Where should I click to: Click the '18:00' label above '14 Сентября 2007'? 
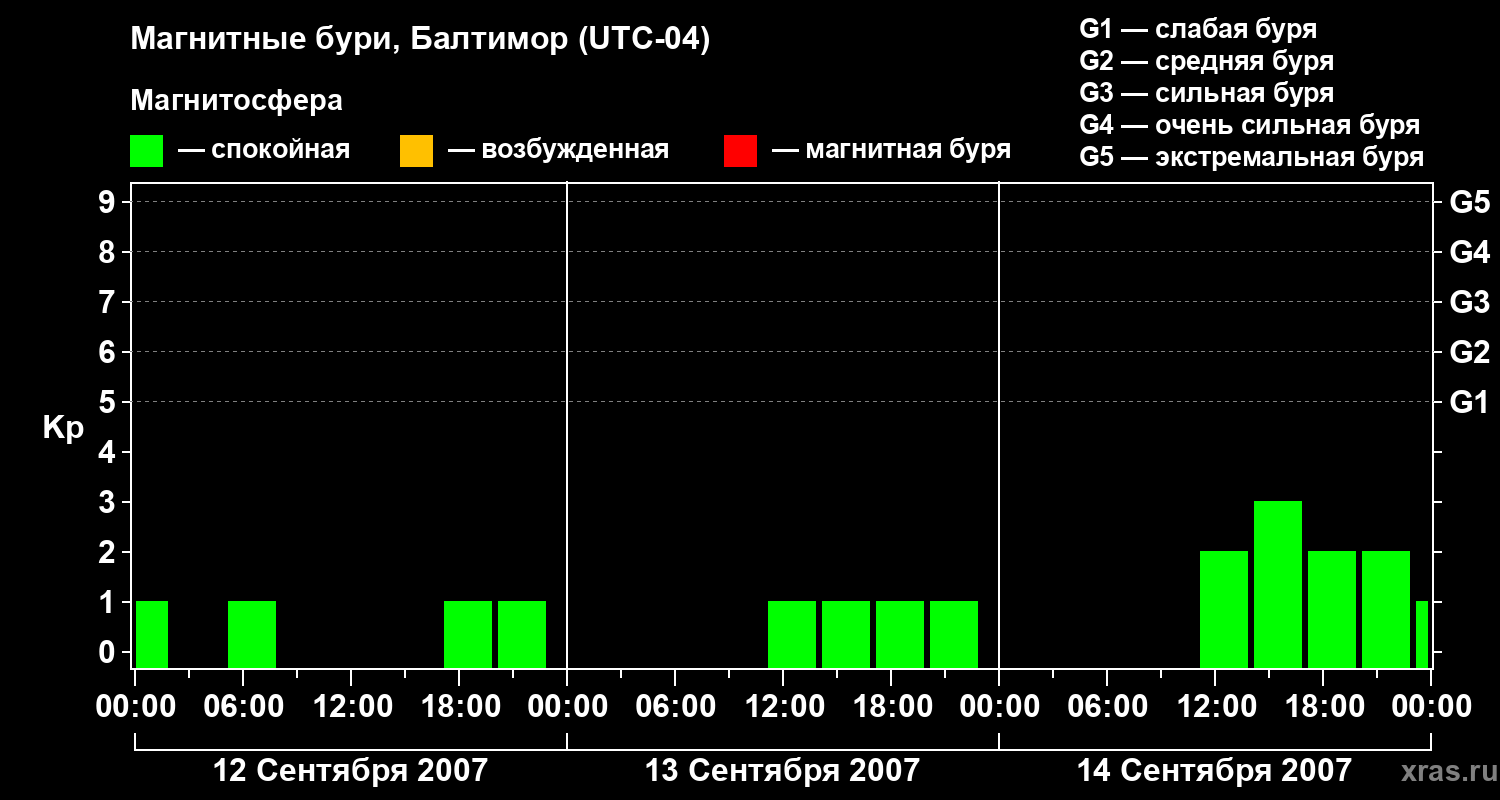pos(1323,707)
